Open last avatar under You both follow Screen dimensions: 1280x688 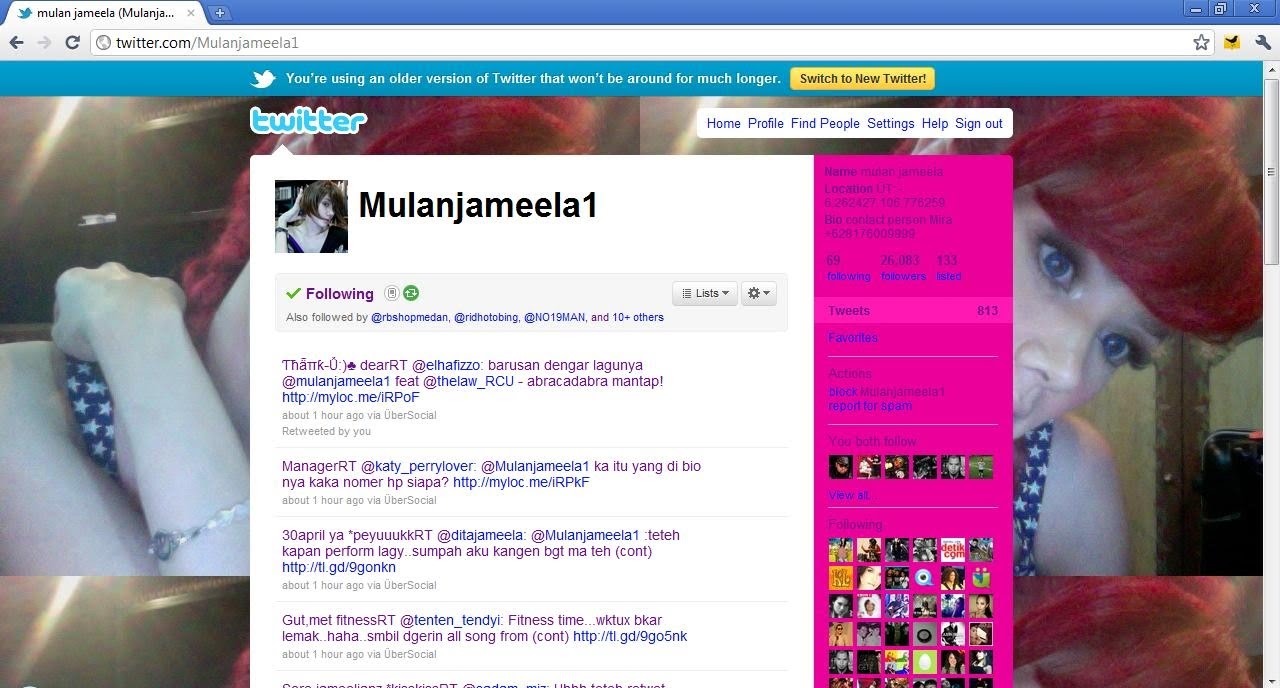tap(981, 467)
